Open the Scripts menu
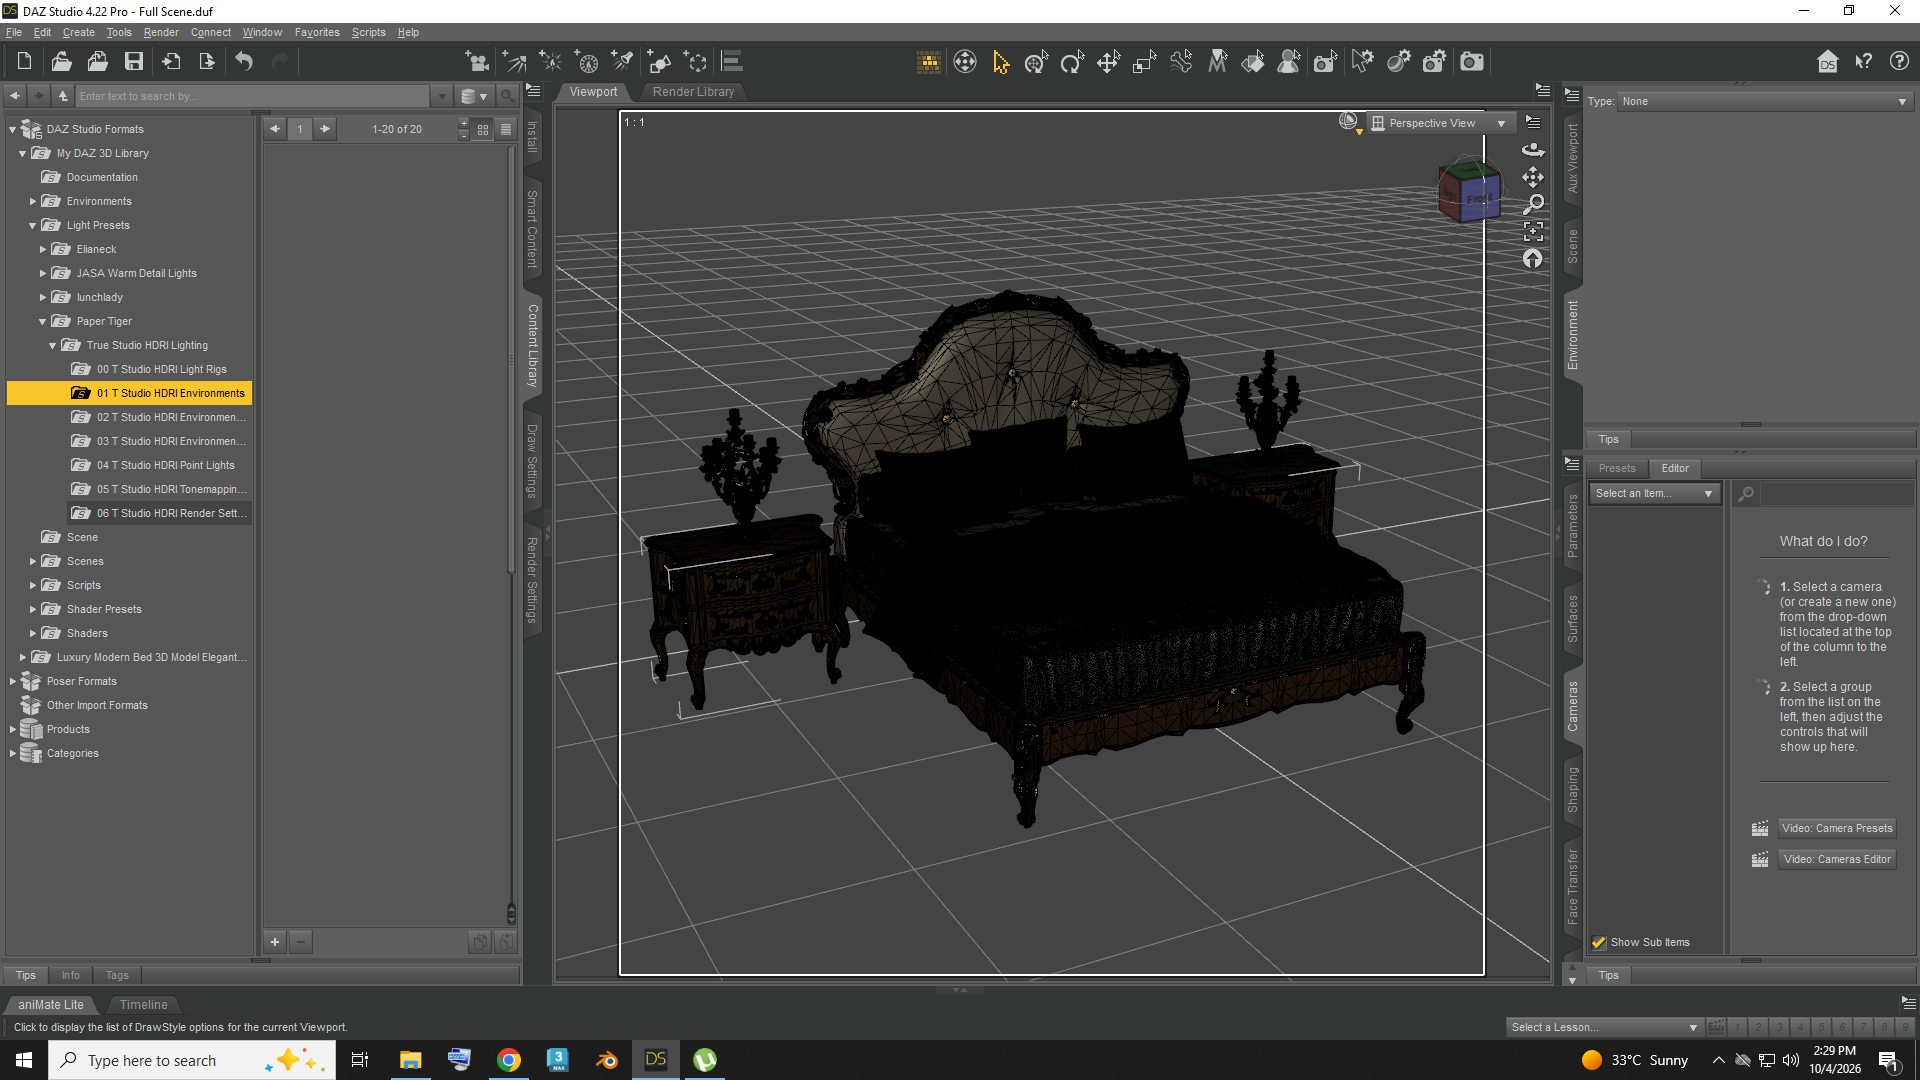This screenshot has width=1920, height=1080. pos(368,32)
